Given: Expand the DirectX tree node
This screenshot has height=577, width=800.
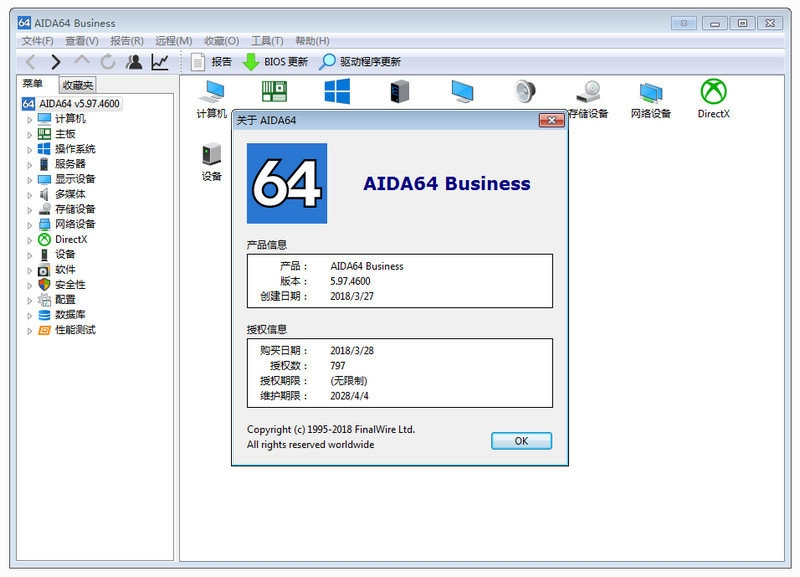Looking at the screenshot, I should (x=29, y=240).
